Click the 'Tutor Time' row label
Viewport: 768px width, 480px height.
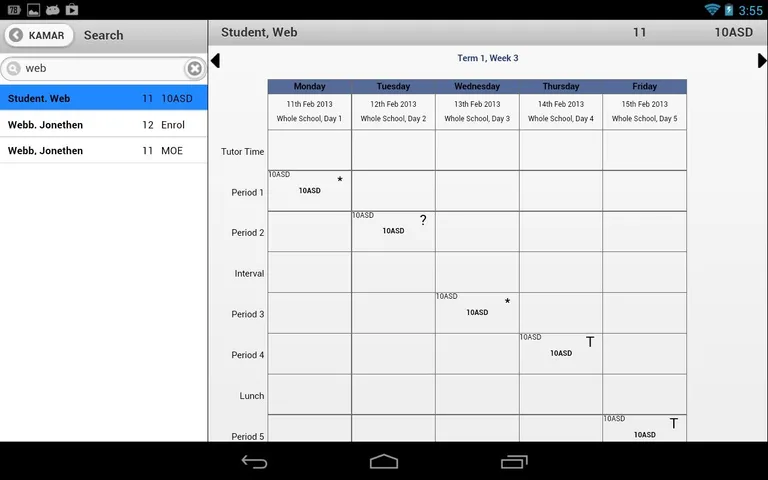coord(242,152)
